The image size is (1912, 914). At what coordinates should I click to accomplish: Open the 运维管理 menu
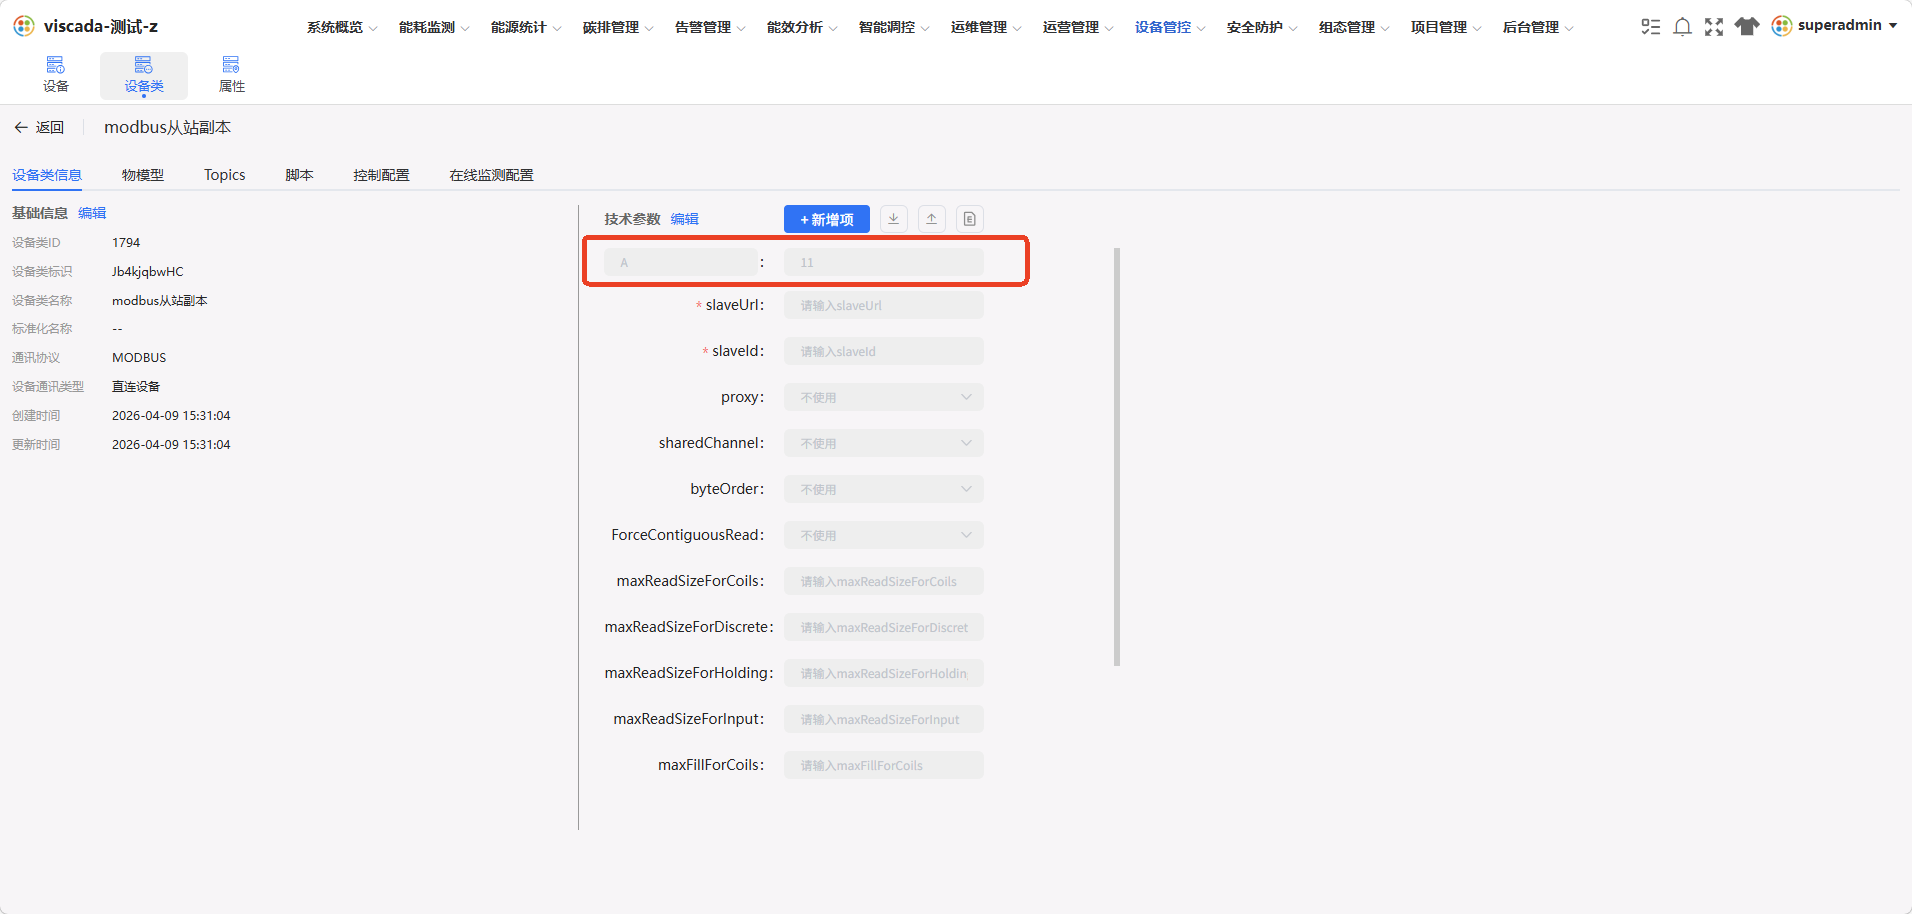coord(986,27)
